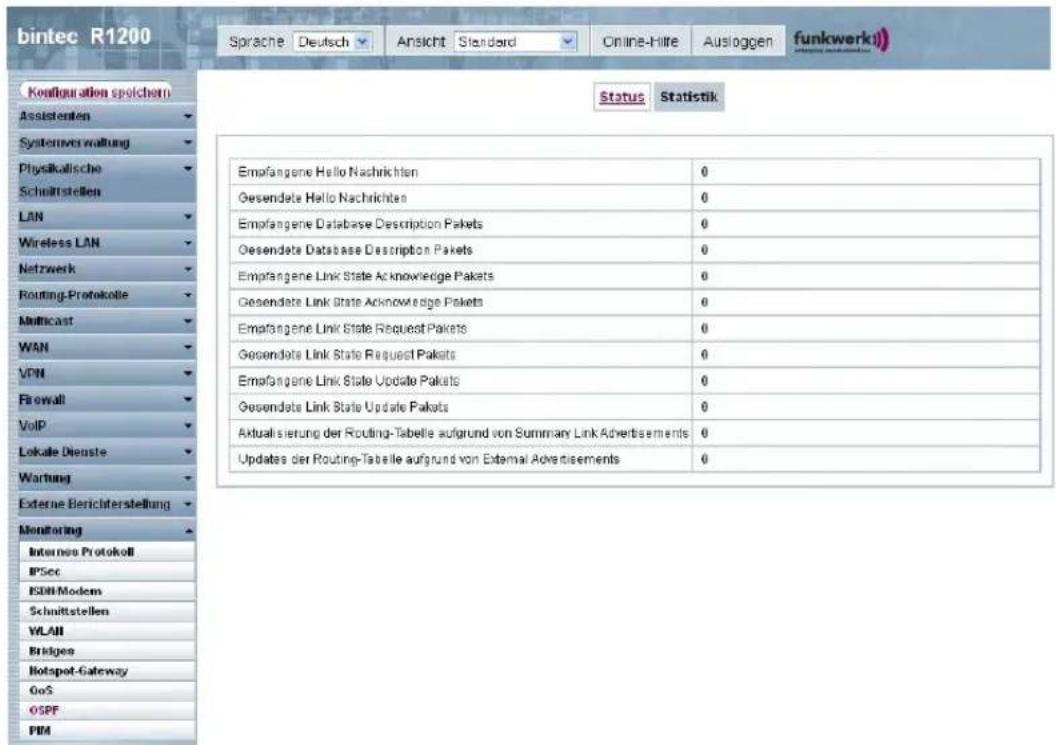
Task: Expand the Routing-Protokolle menu
Action: (x=102, y=295)
